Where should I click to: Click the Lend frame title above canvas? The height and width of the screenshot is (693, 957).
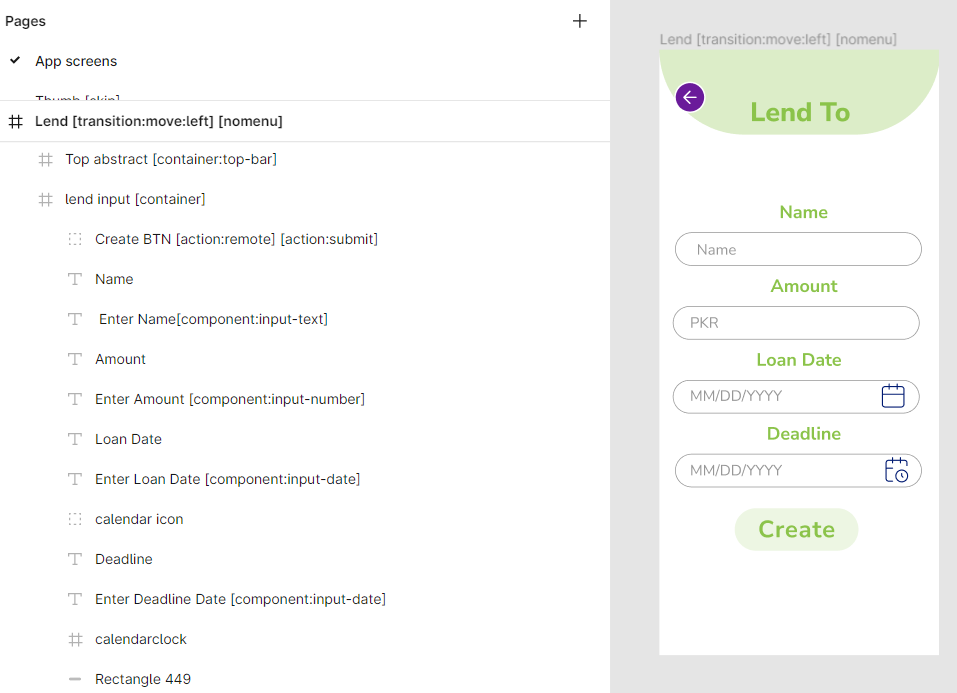click(778, 40)
